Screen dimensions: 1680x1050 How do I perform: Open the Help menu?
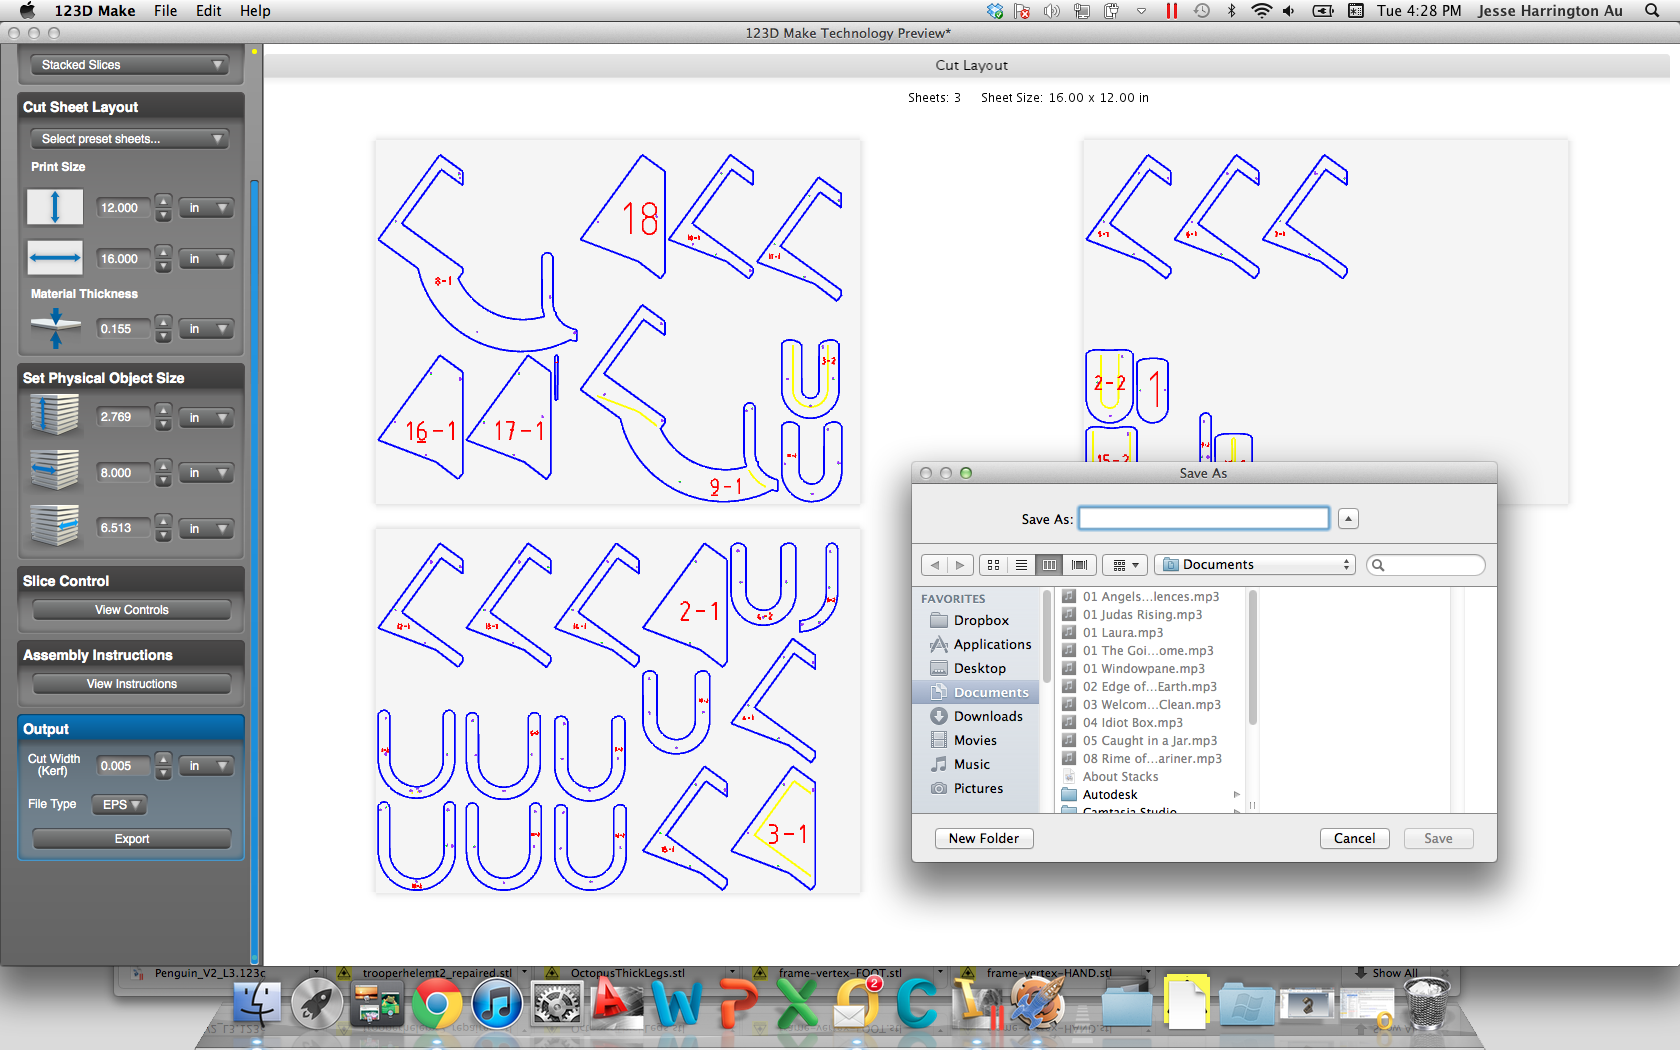tap(255, 11)
